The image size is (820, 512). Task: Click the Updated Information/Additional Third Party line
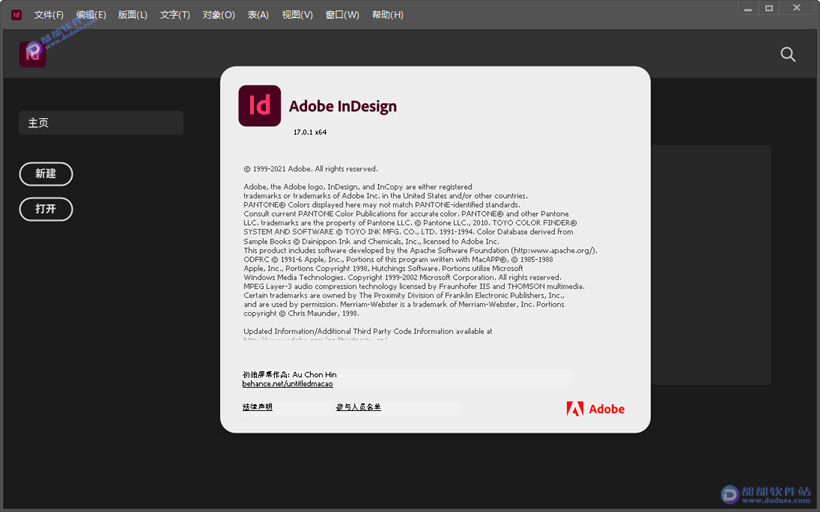pyautogui.click(x=368, y=331)
